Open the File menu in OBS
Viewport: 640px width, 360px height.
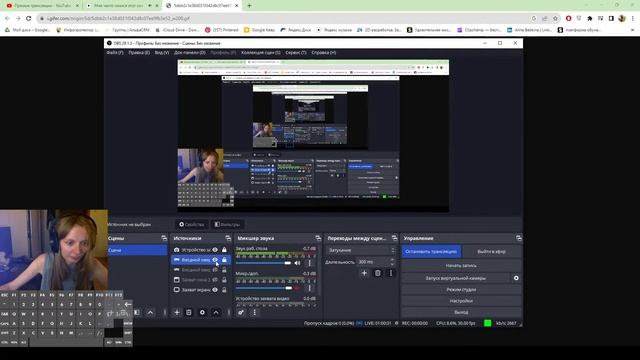tap(115, 53)
